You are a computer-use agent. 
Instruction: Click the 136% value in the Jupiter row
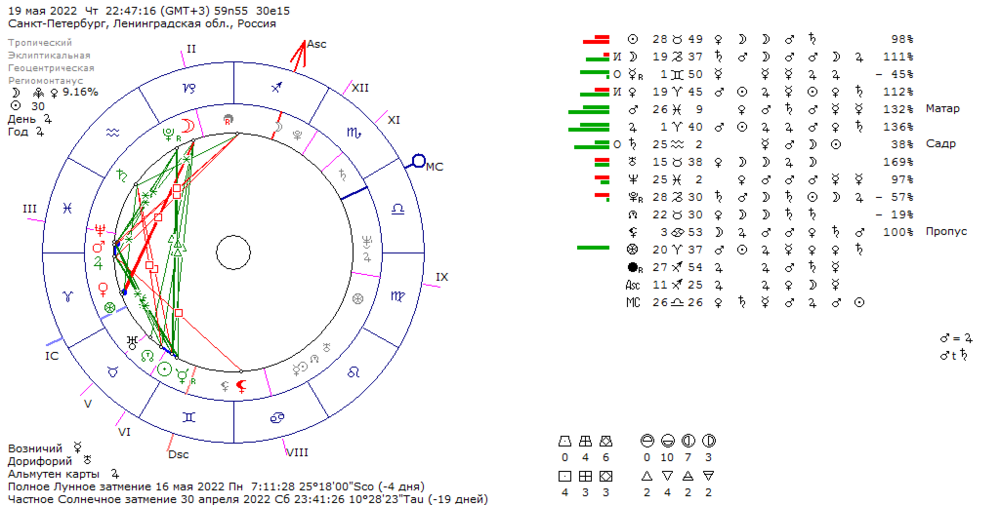click(898, 127)
